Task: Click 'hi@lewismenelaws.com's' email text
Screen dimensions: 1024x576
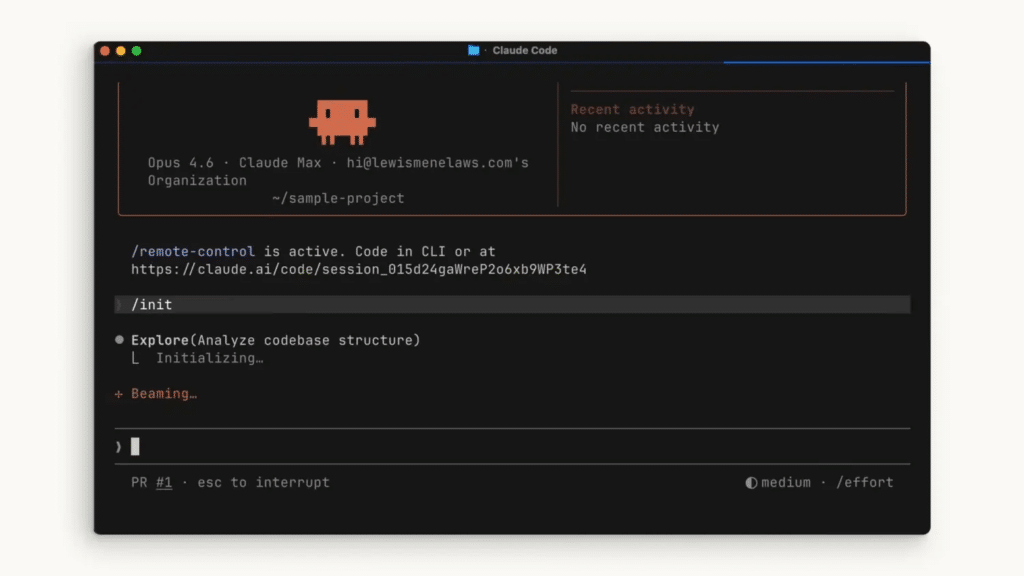Action: (438, 163)
